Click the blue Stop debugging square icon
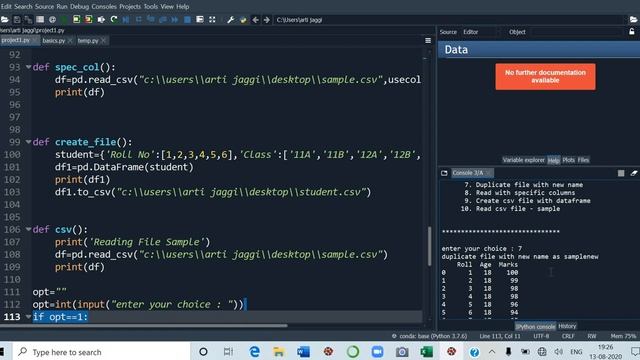Image resolution: width=640 pixels, height=360 pixels. pos(187,20)
